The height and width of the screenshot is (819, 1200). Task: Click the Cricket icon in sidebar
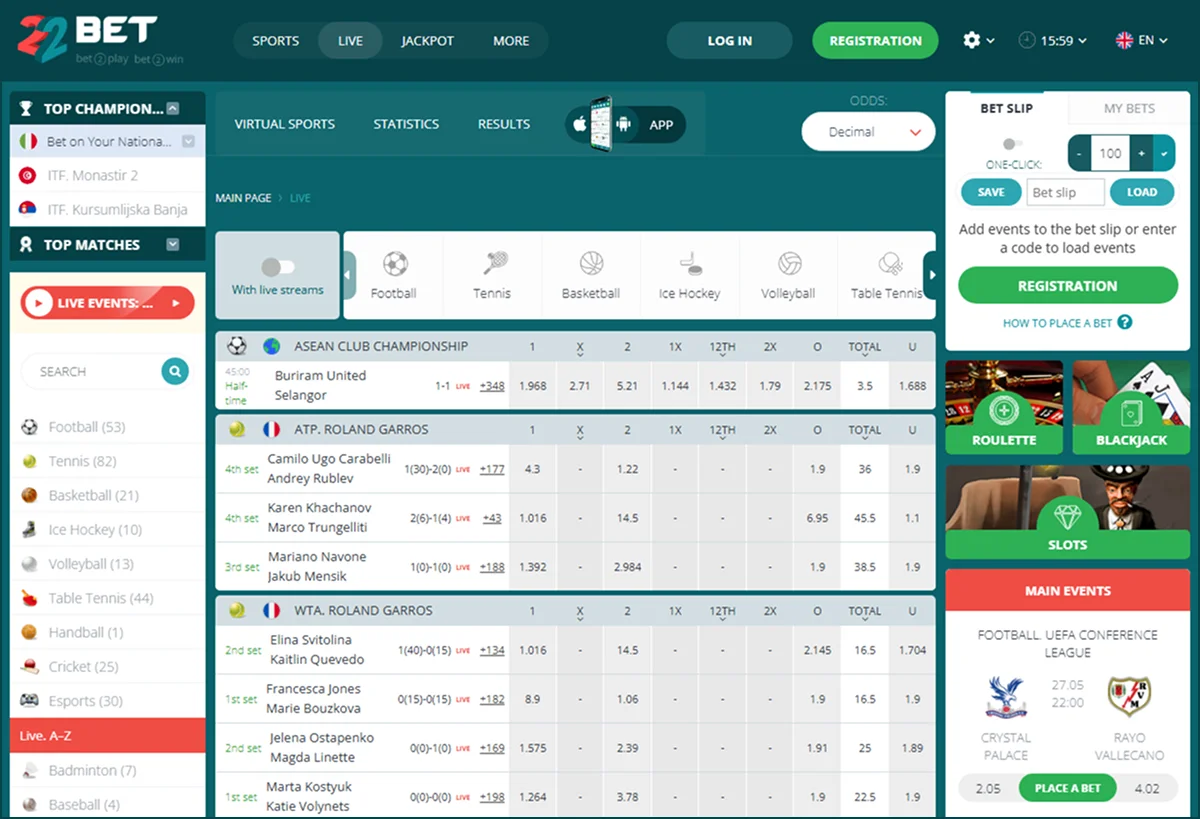coord(29,667)
